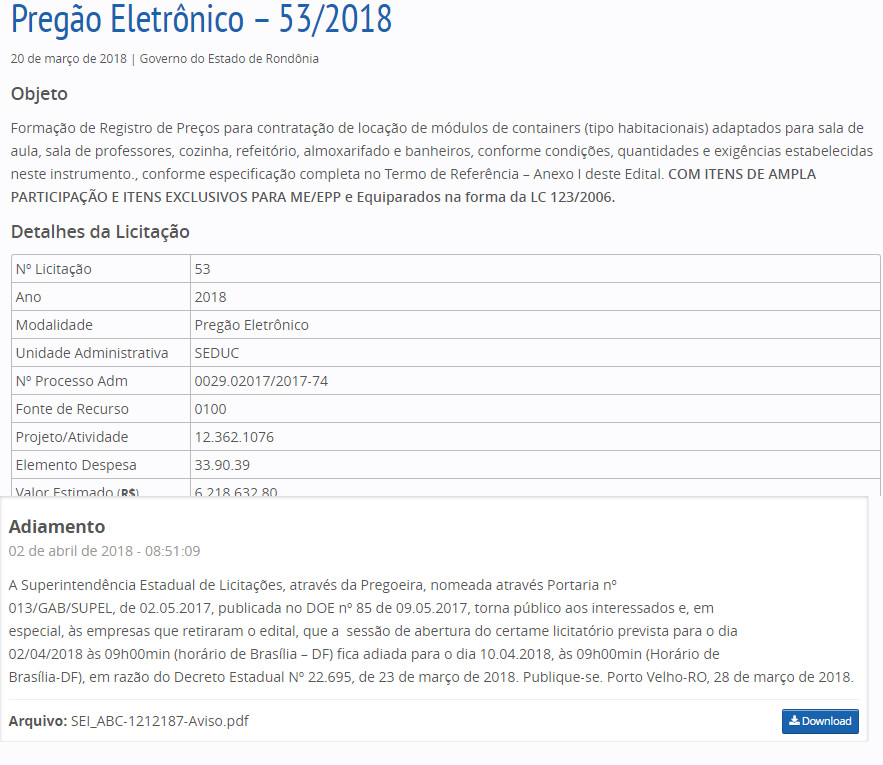Click the file name SEI_ABC-1212187-Aviso.pdf
The image size is (883, 765).
click(159, 721)
